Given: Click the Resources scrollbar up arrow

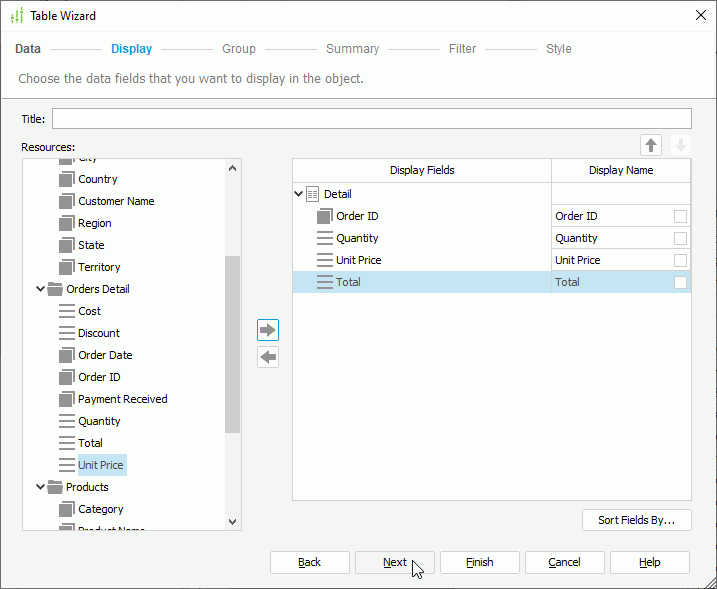Looking at the screenshot, I should click(x=232, y=168).
